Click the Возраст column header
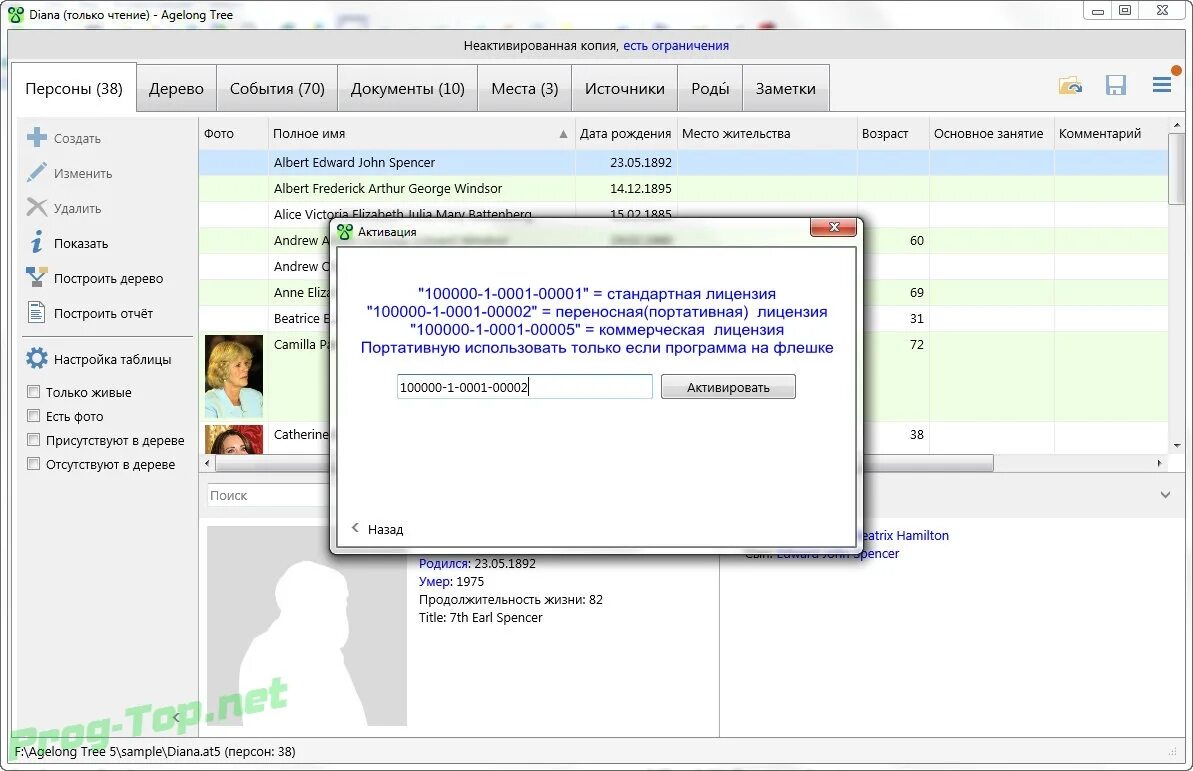 tap(893, 133)
